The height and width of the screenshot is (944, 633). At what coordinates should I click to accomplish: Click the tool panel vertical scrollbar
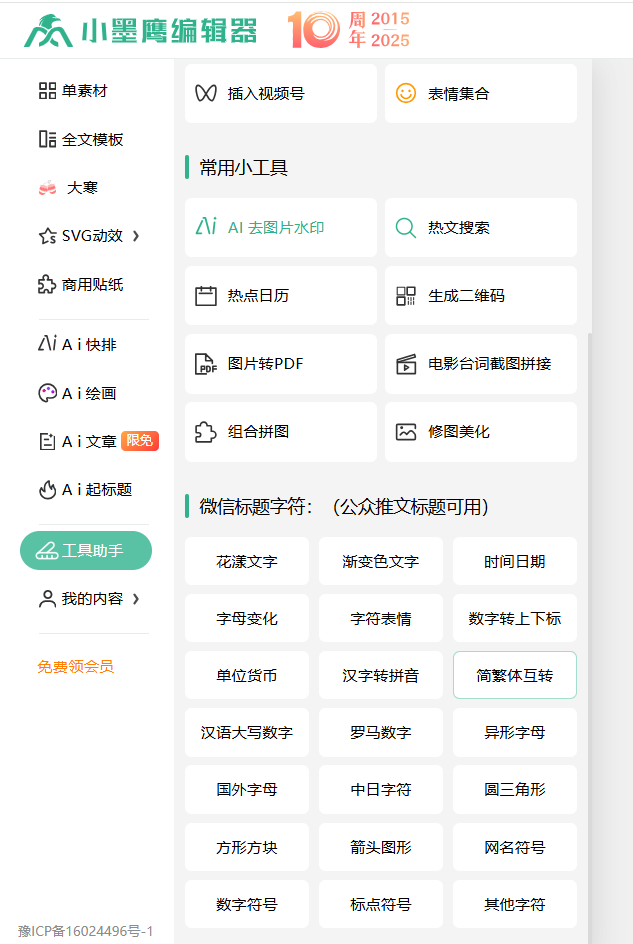pyautogui.click(x=590, y=638)
